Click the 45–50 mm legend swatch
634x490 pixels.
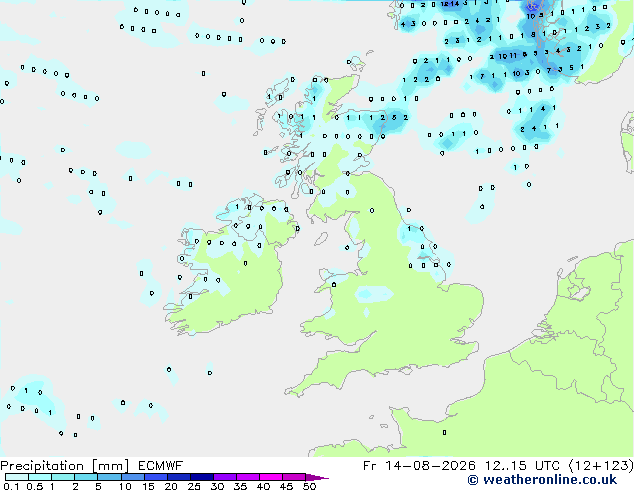pos(294,477)
